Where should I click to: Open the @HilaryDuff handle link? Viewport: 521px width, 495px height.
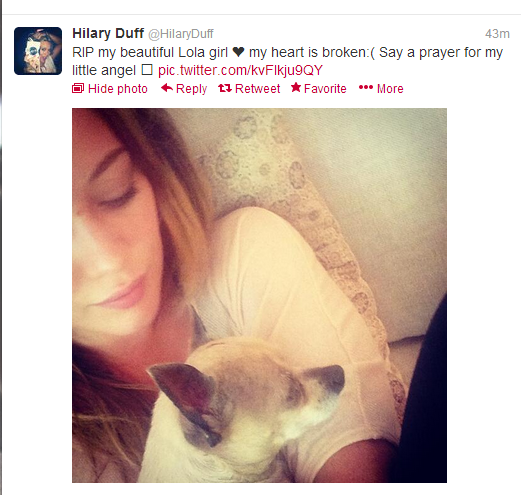(x=181, y=34)
